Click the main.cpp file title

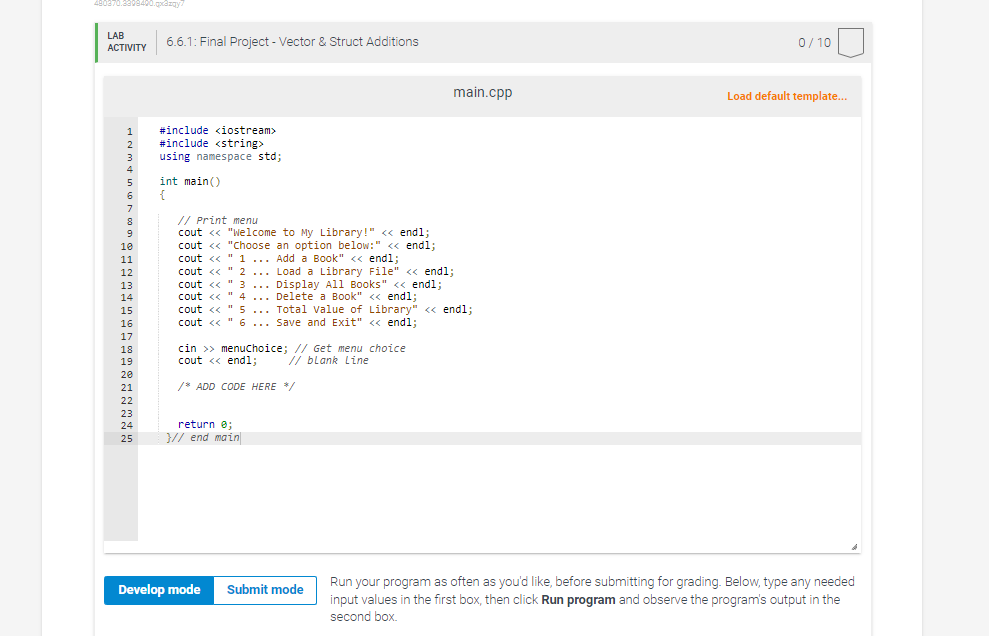pyautogui.click(x=483, y=92)
